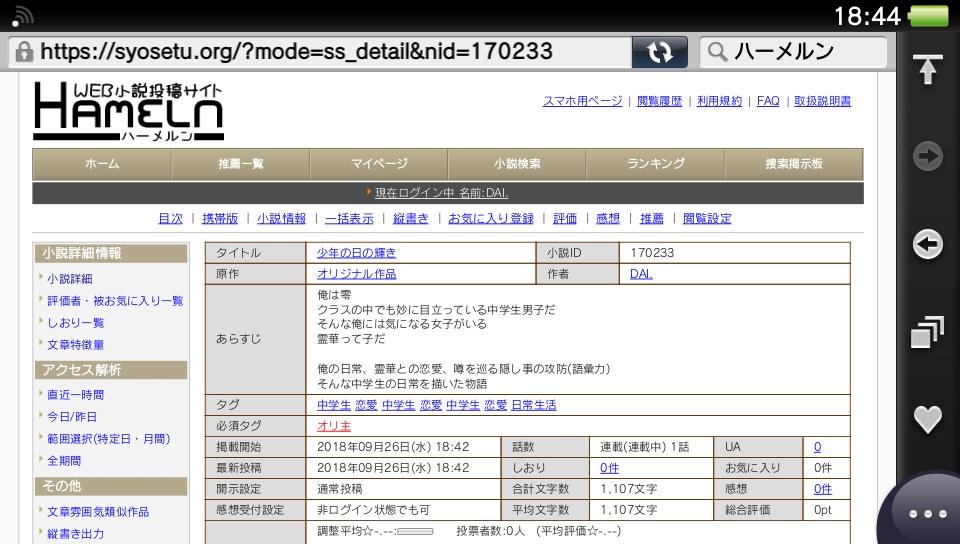Open the 小説検索 navigation tab
This screenshot has width=960, height=544.
tap(517, 164)
